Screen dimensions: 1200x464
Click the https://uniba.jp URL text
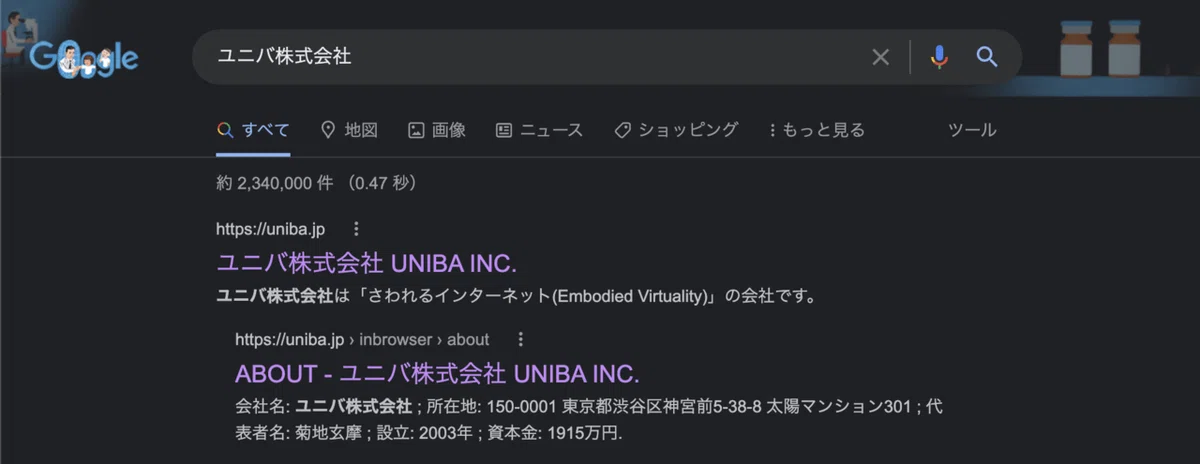point(270,229)
